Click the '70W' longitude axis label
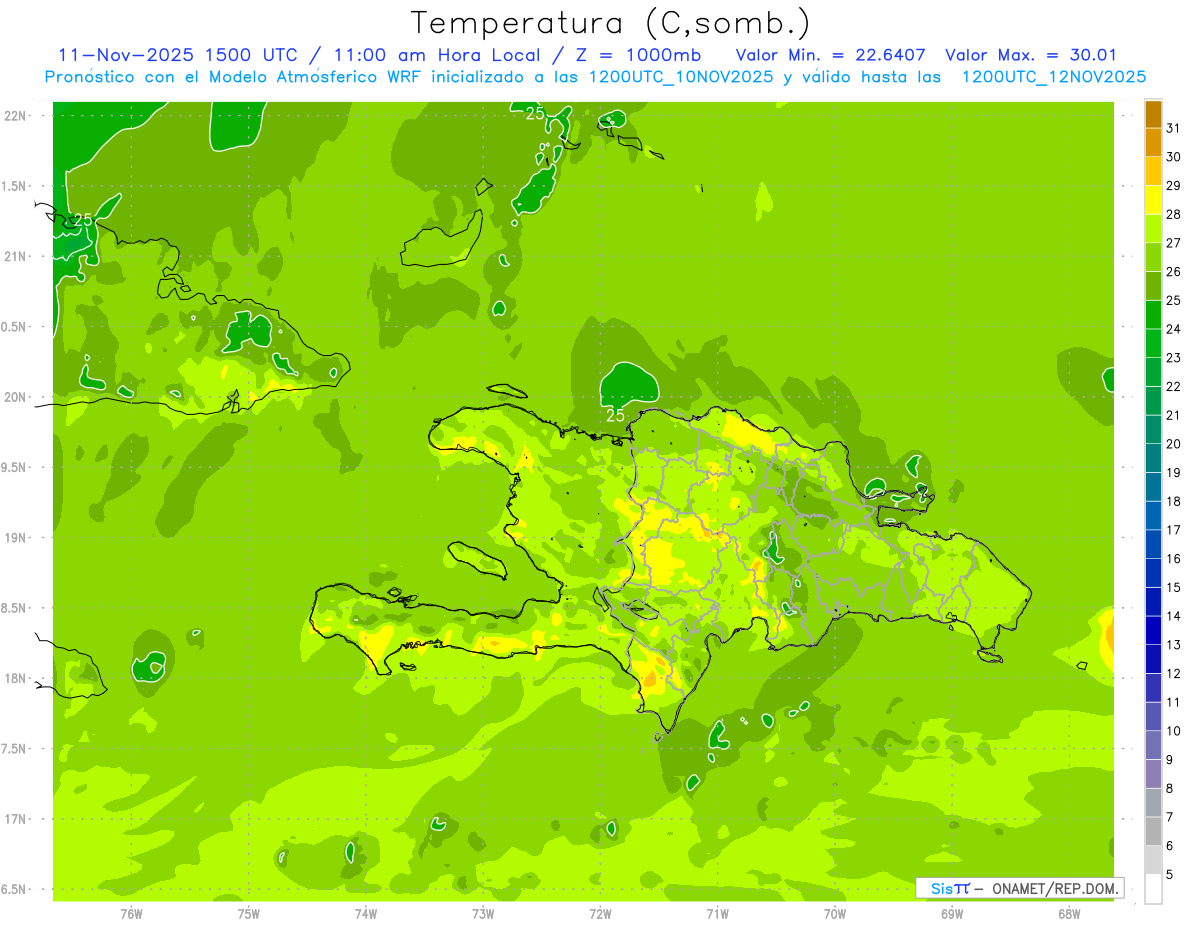This screenshot has width=1200, height=927. pyautogui.click(x=835, y=913)
